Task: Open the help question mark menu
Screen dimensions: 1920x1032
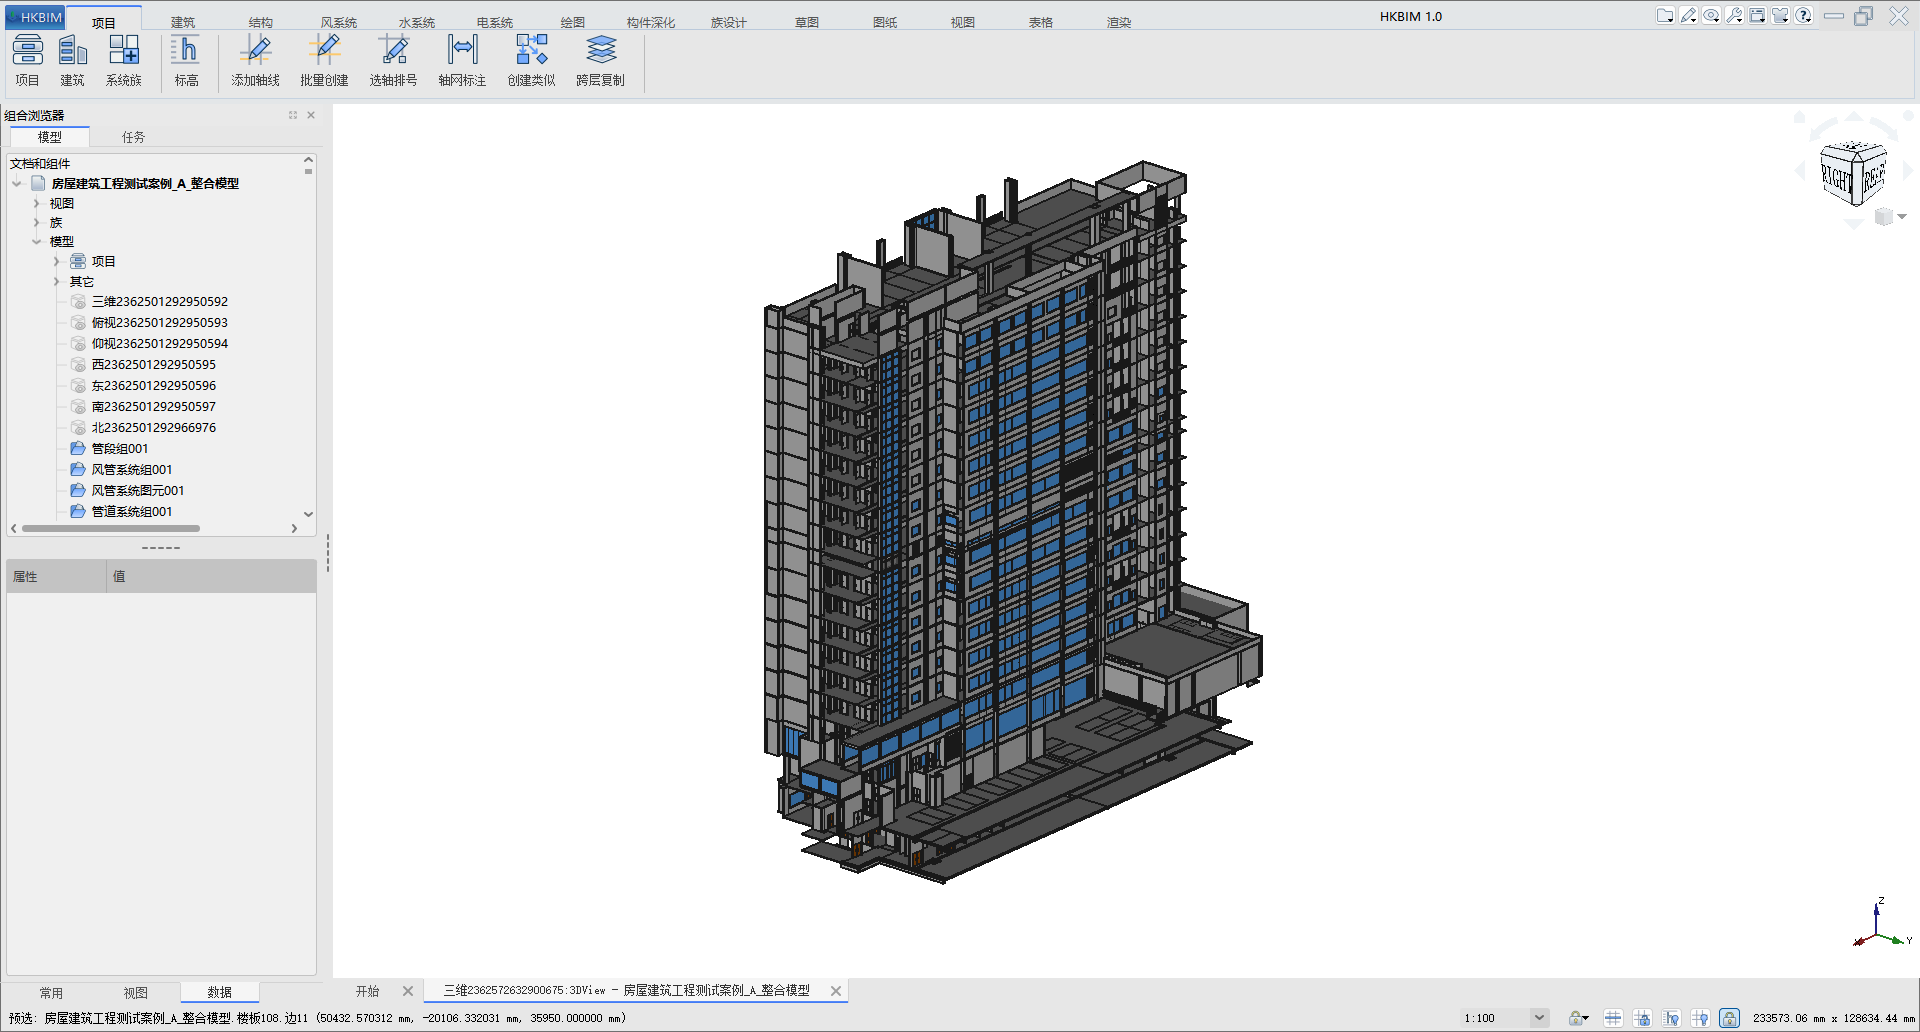Action: [1804, 16]
